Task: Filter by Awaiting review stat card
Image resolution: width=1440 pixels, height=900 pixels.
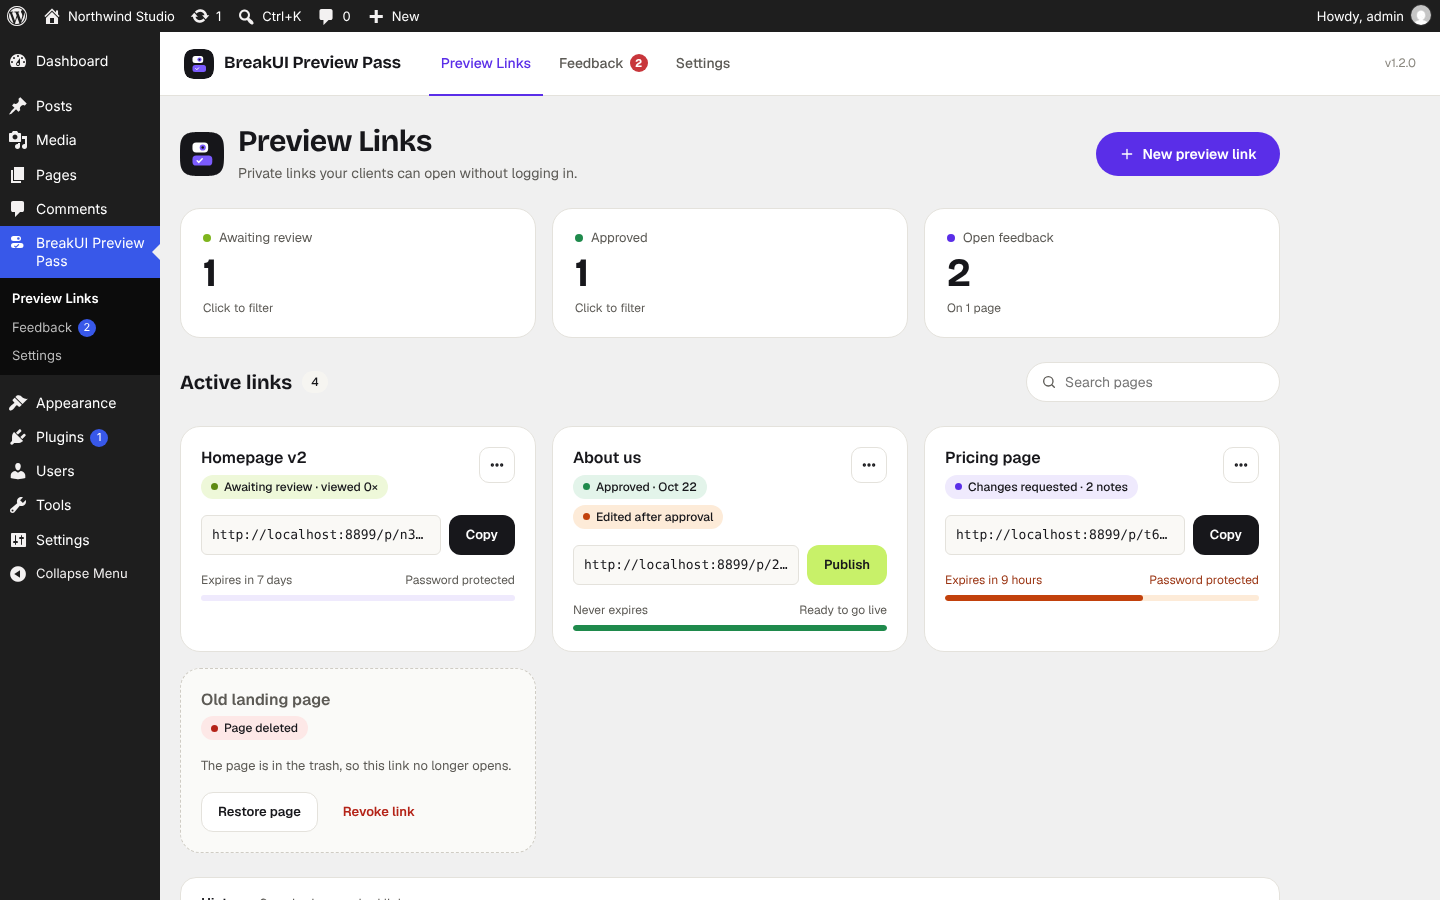Action: (358, 273)
